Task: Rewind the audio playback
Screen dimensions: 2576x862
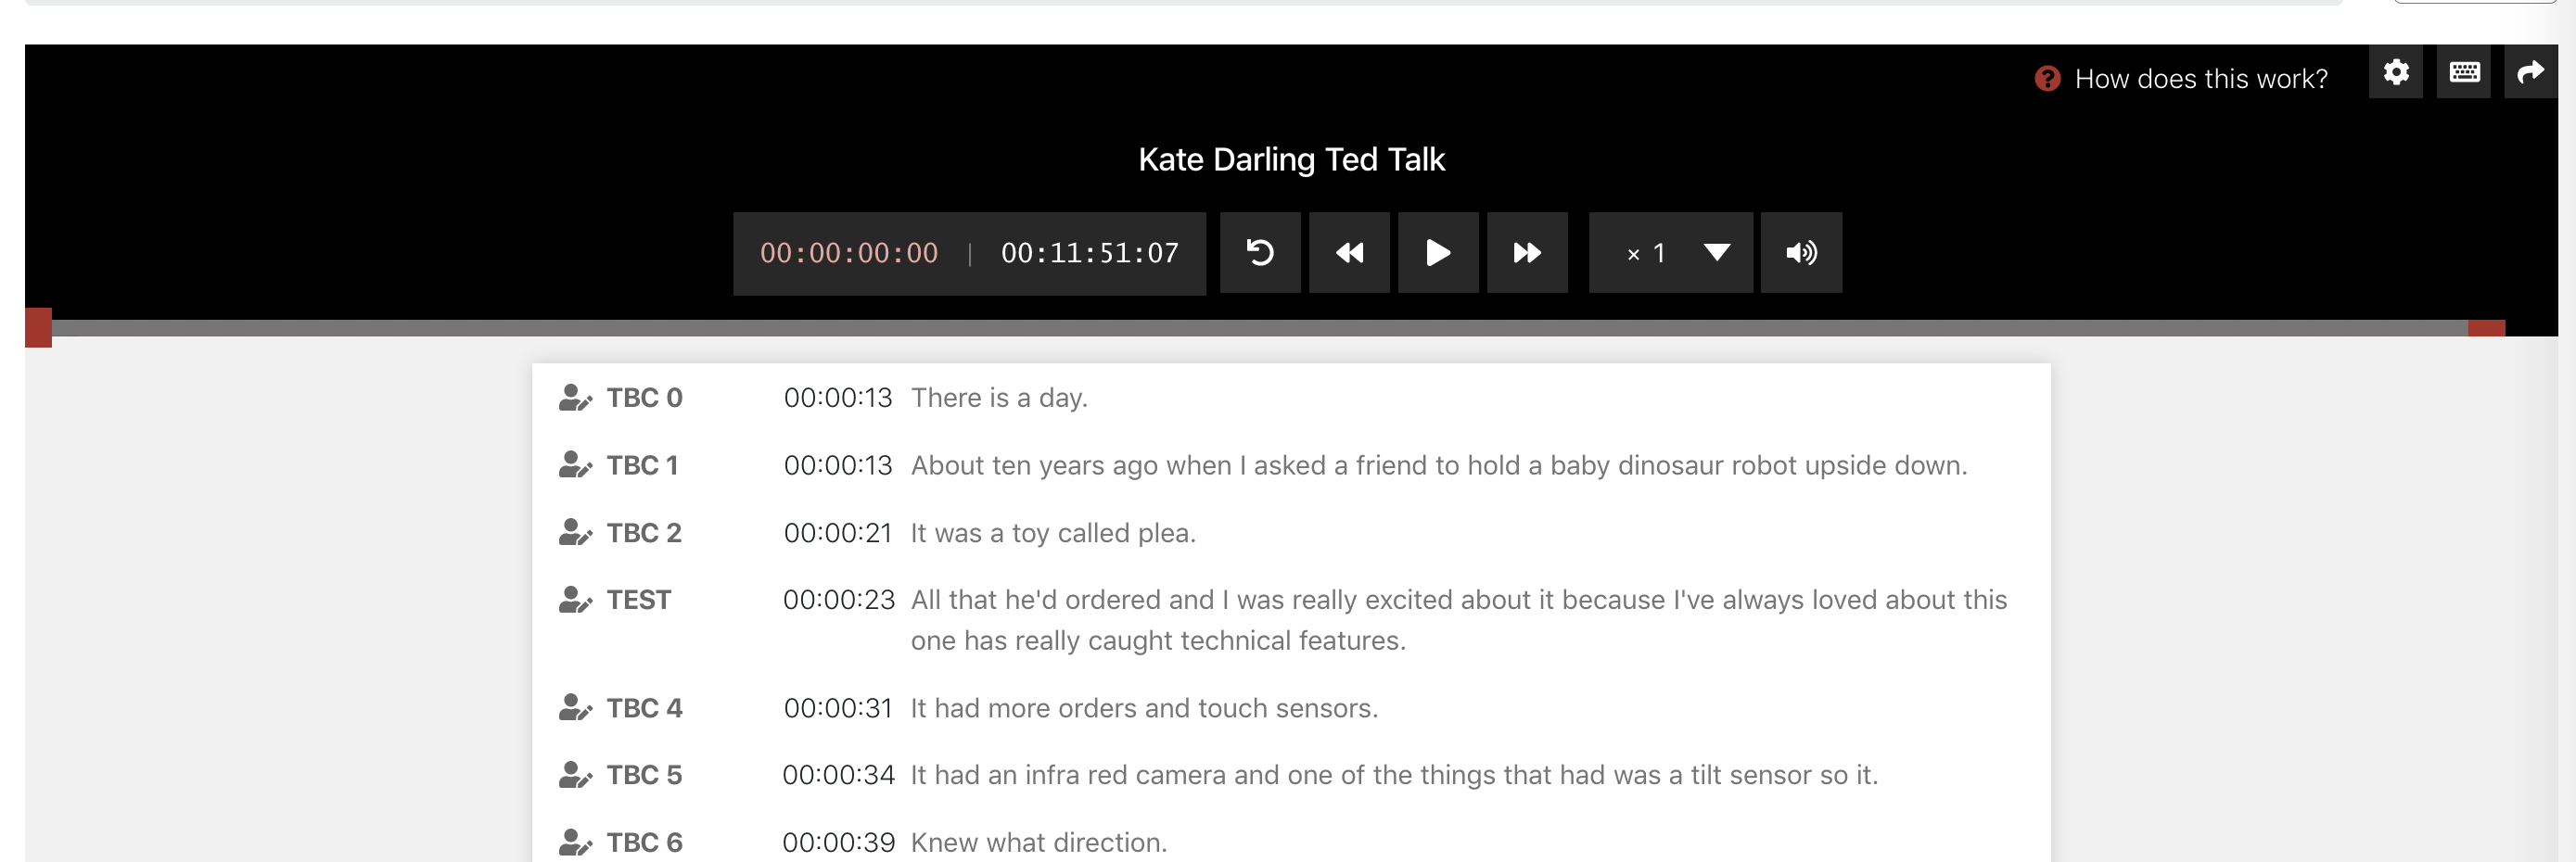Action: pyautogui.click(x=1349, y=253)
